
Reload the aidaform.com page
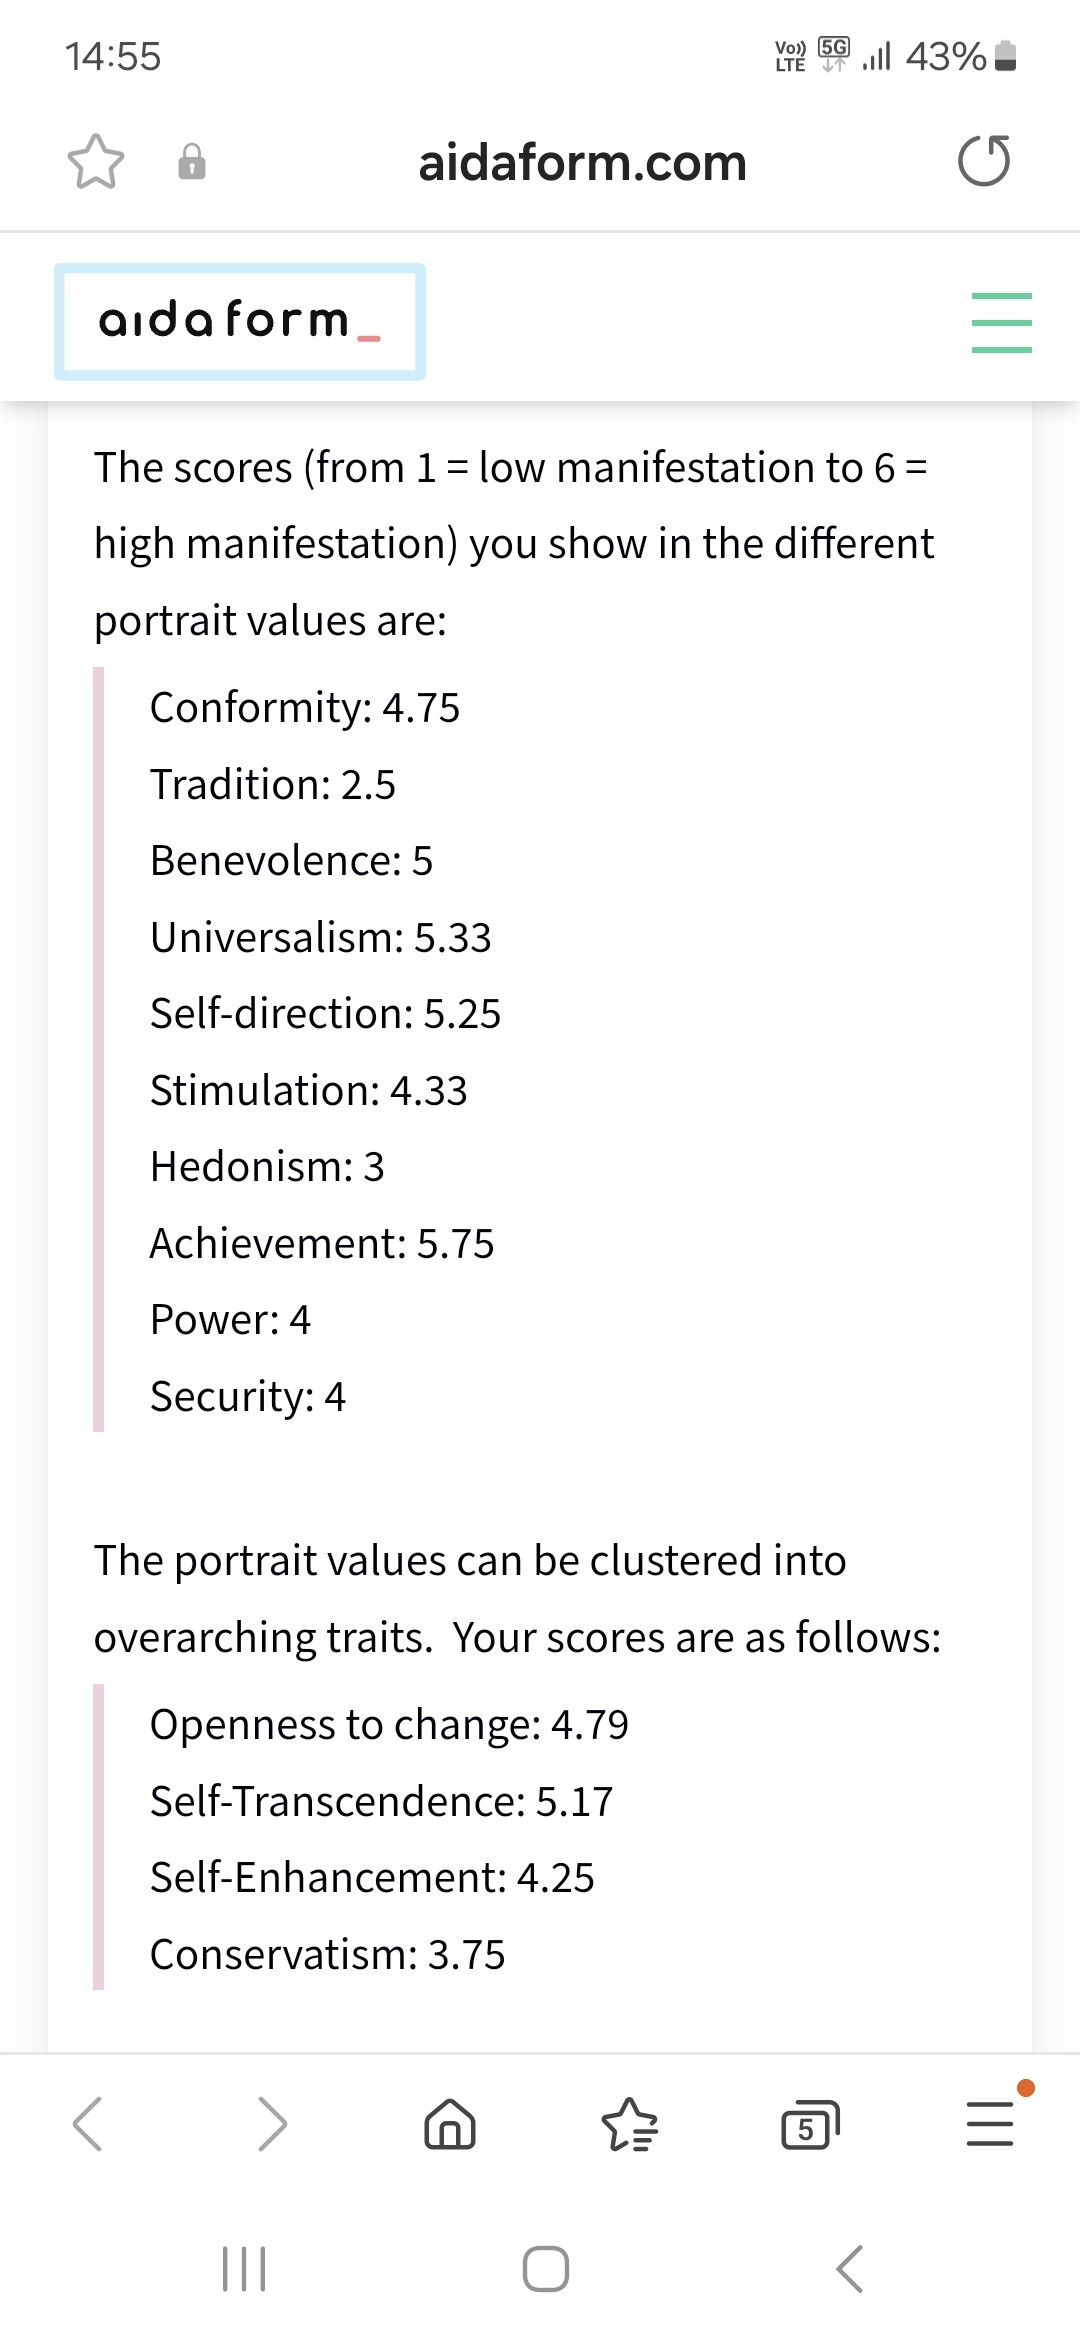point(984,162)
